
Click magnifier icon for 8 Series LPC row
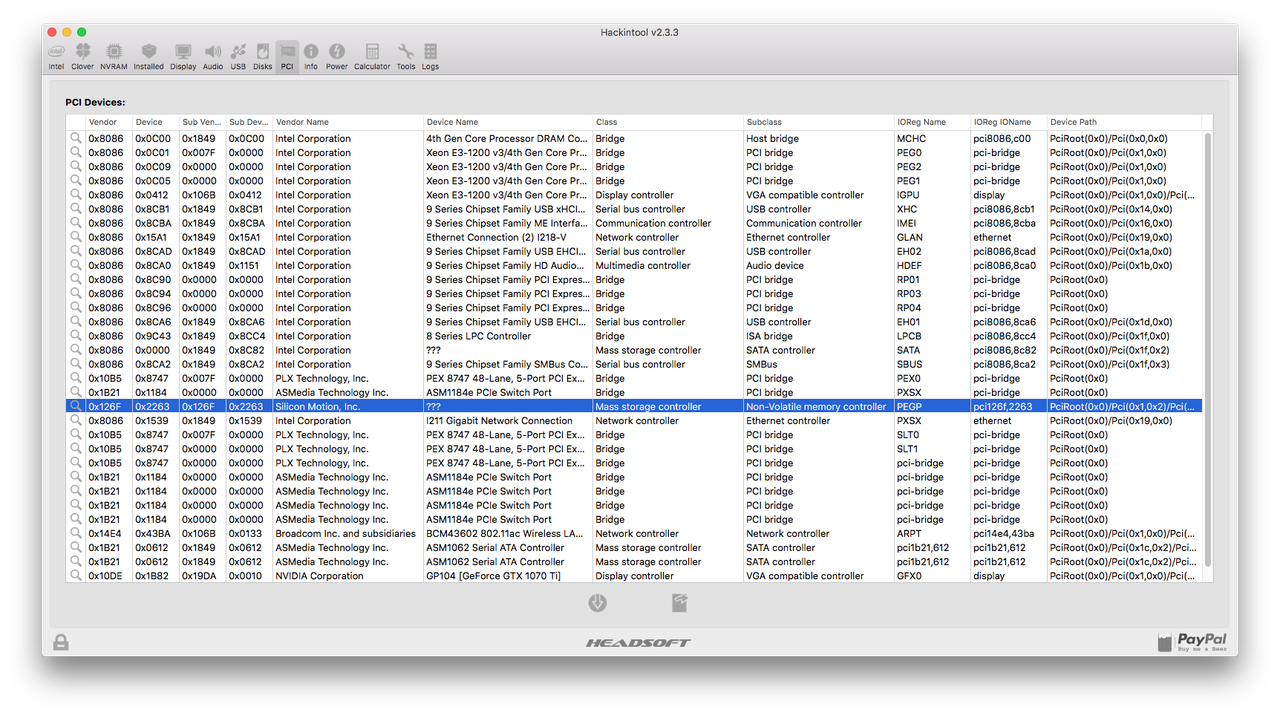point(75,336)
